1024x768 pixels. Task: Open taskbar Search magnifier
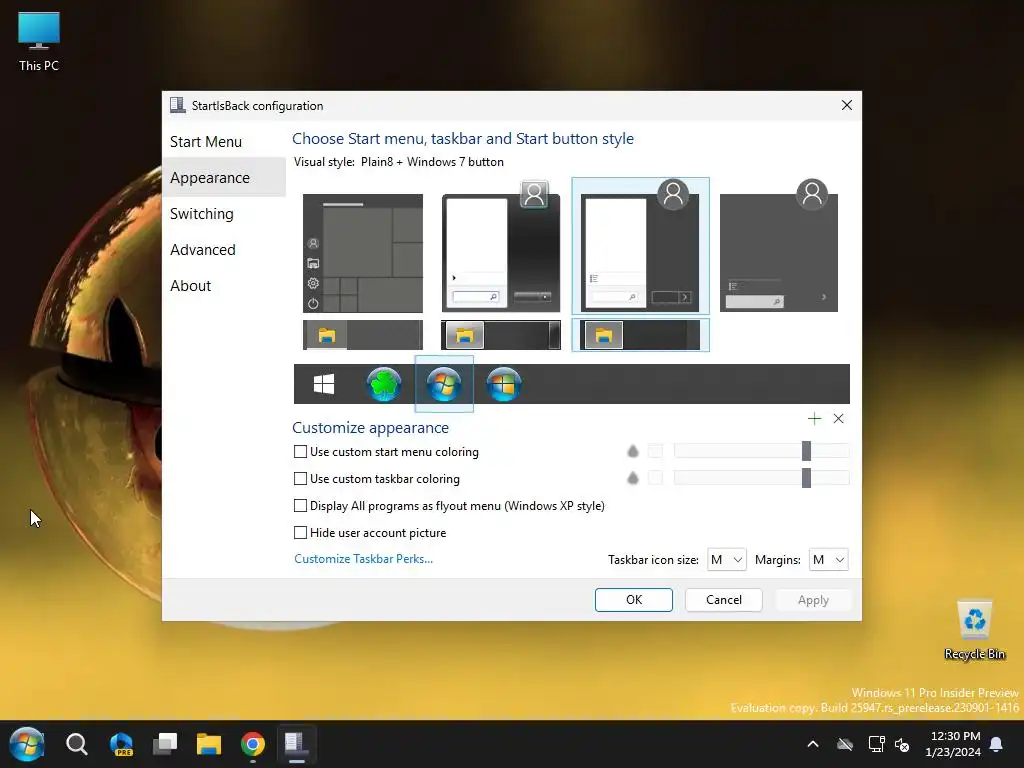pyautogui.click(x=76, y=744)
